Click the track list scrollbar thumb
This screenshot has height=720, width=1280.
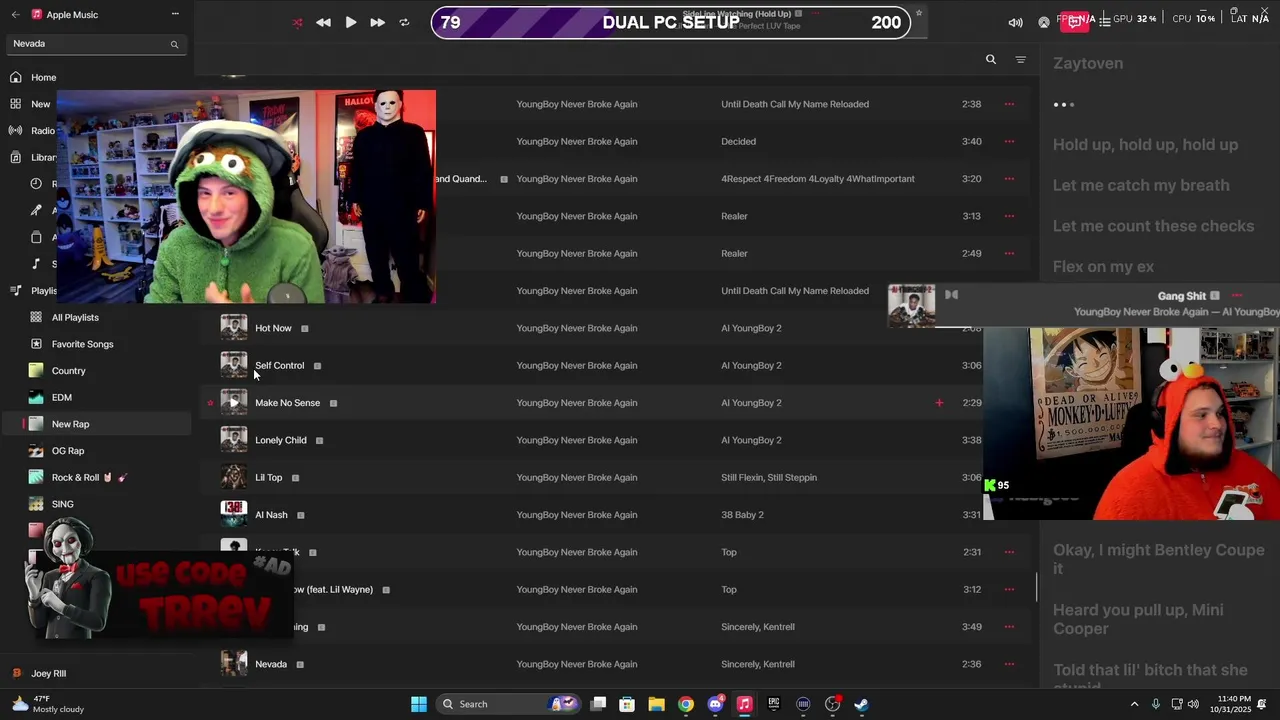pos(1036,587)
